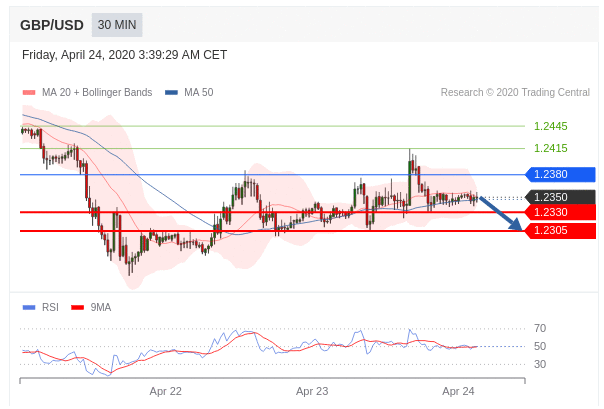Toggle the RSI legend entry
Image resolution: width=604 pixels, height=409 pixels.
[x=41, y=307]
